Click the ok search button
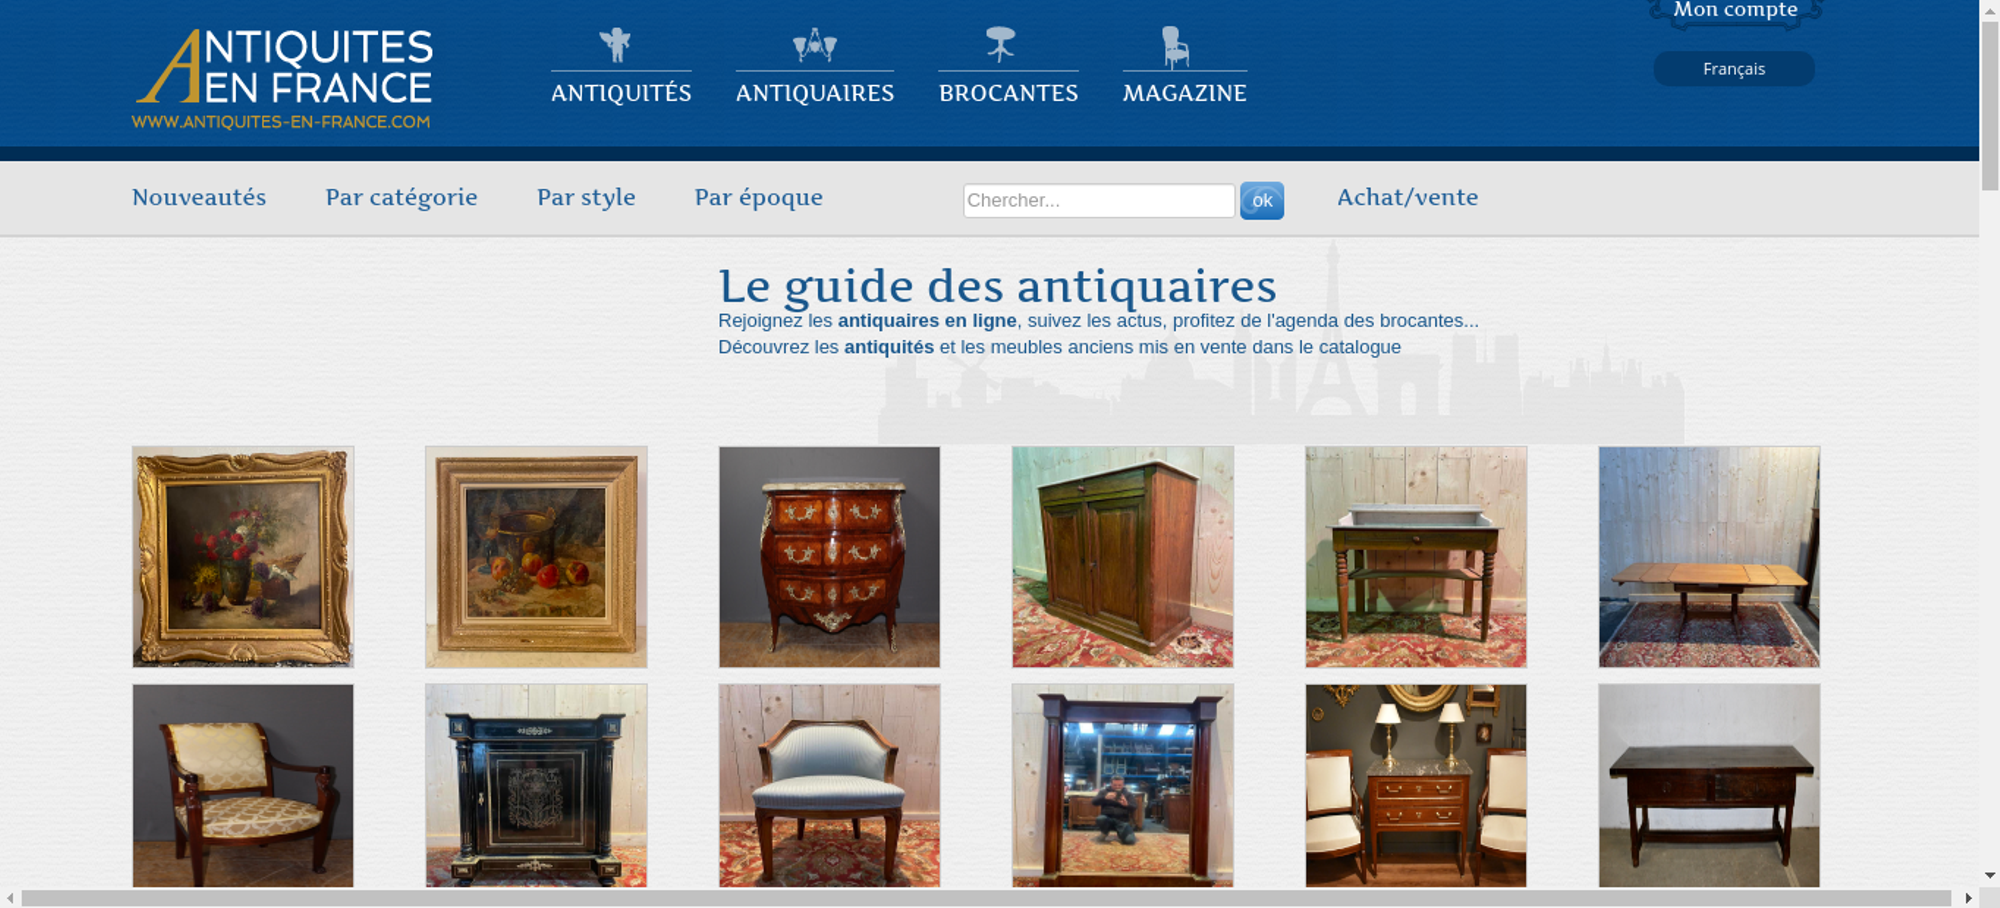2000x908 pixels. pos(1262,201)
